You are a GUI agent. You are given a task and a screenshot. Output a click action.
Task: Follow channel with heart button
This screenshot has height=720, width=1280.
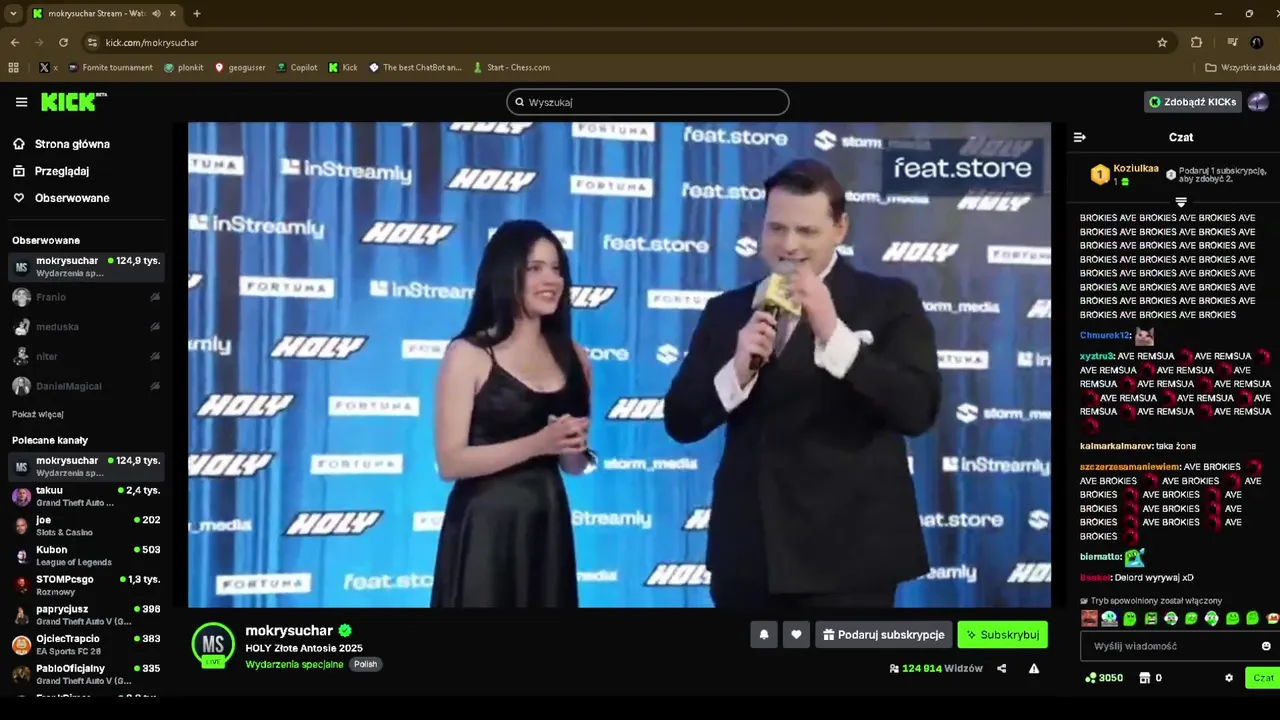coord(796,634)
